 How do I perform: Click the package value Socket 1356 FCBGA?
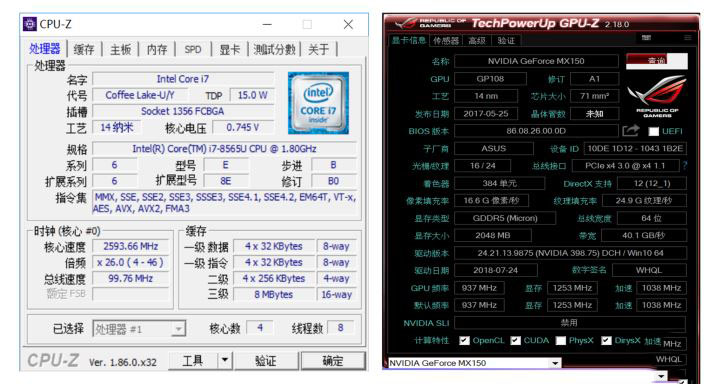[183, 111]
